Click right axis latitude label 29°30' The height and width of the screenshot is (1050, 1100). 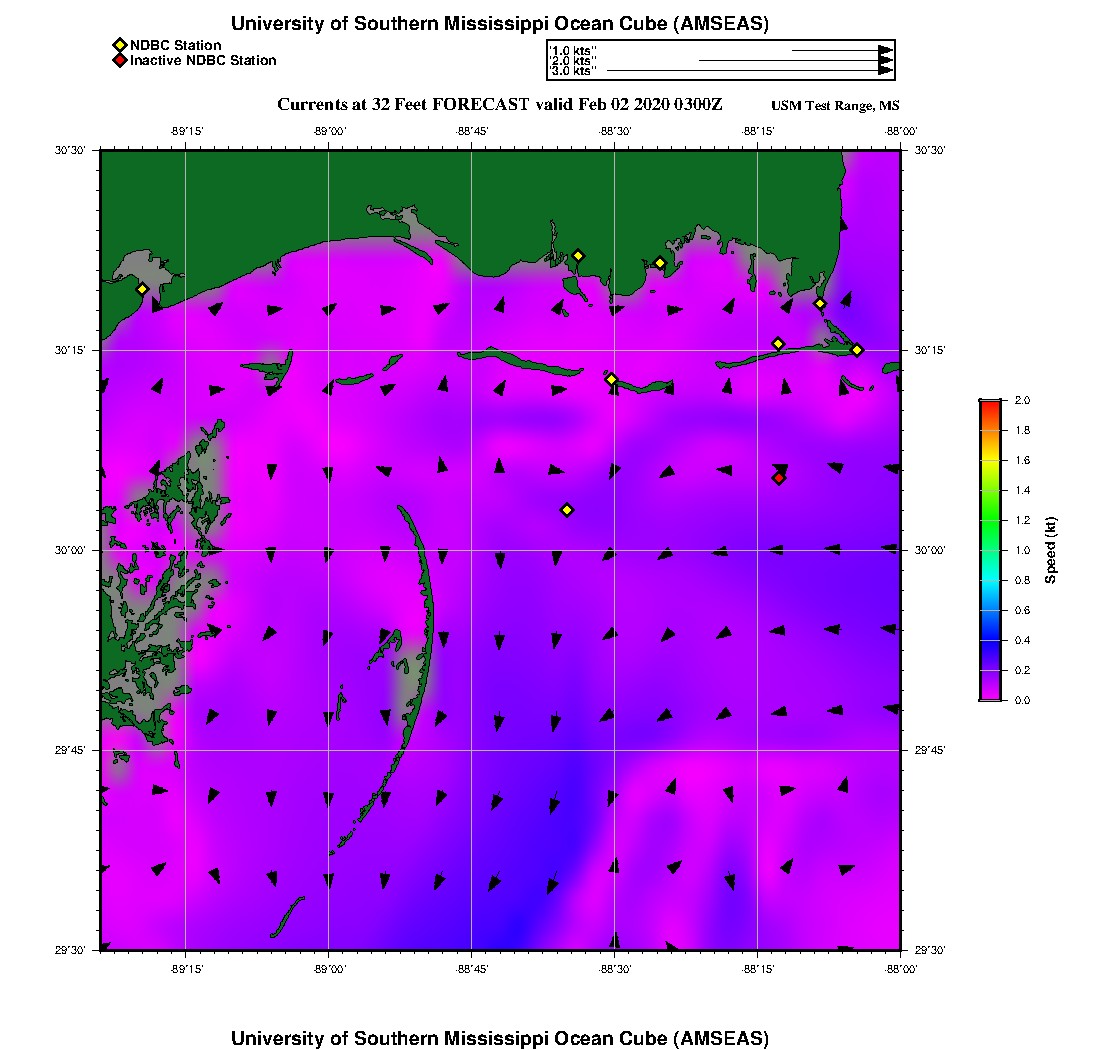[930, 950]
